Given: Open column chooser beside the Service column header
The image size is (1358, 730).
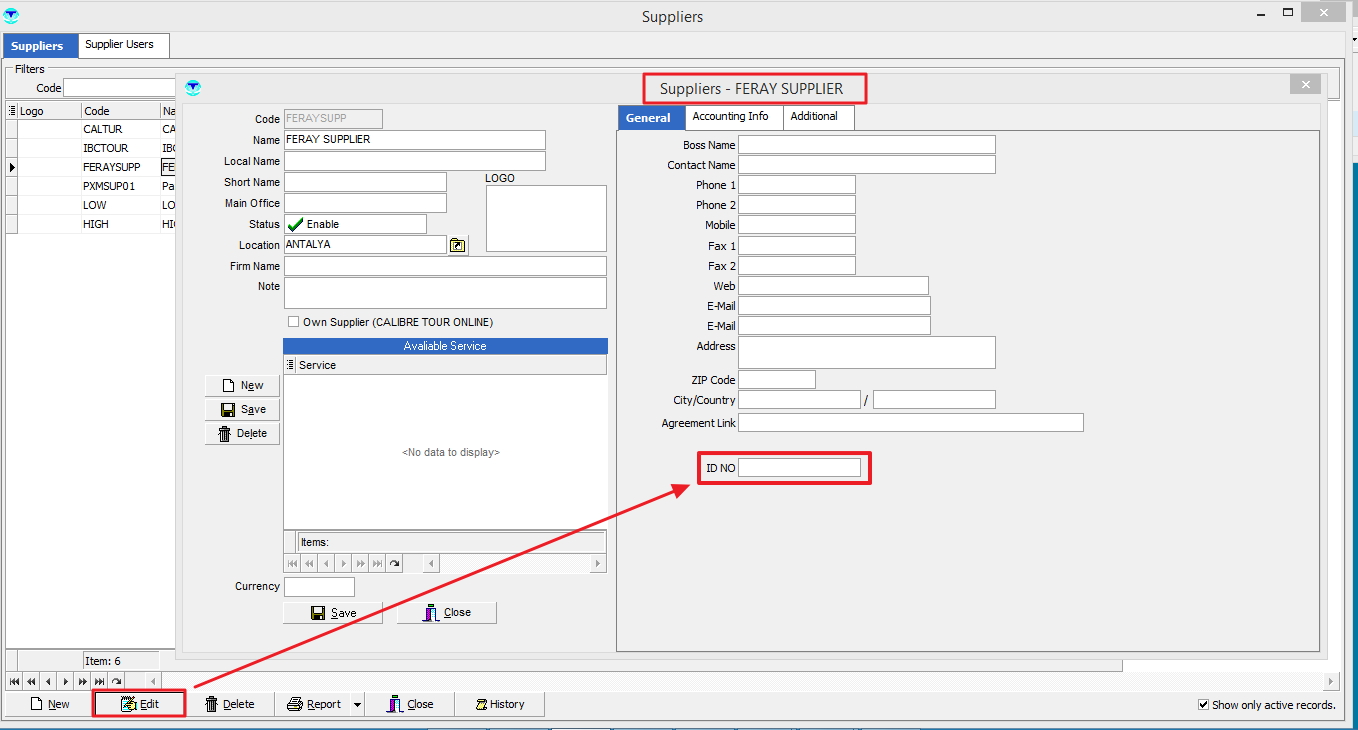Looking at the screenshot, I should pos(291,366).
